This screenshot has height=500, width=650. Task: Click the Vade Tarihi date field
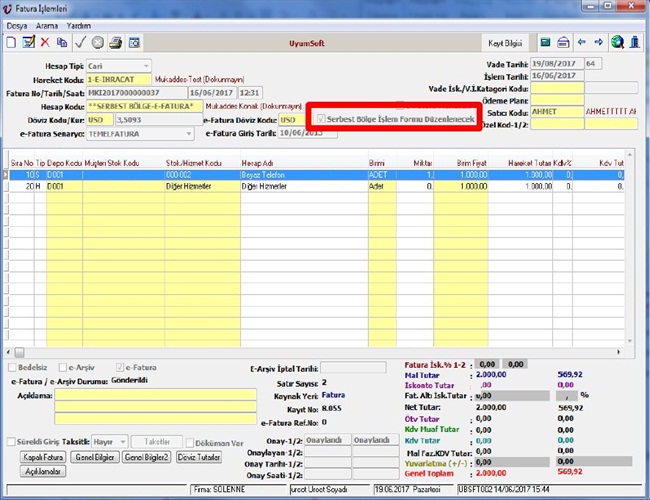(557, 64)
